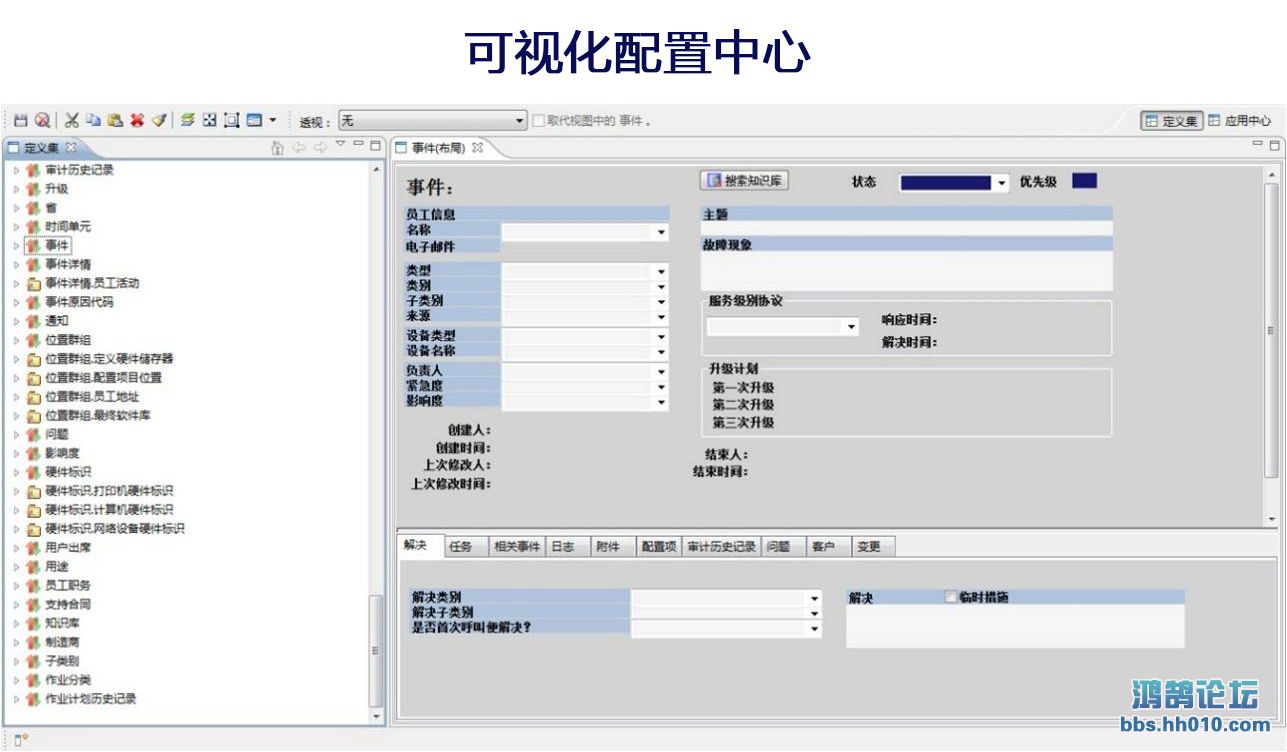Screen dimensions: 1287x752
Task: Click inside the 故障现象 text area
Action: coord(907,271)
